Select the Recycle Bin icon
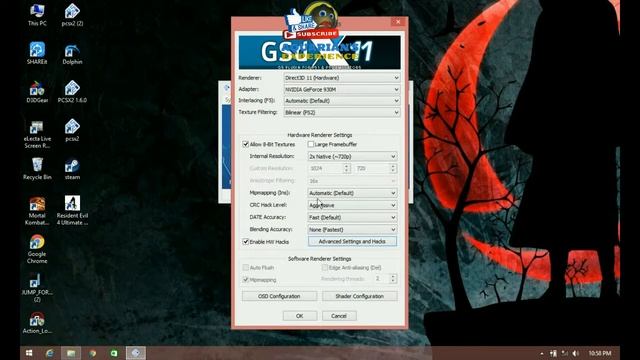640x360 pixels. click(x=37, y=169)
